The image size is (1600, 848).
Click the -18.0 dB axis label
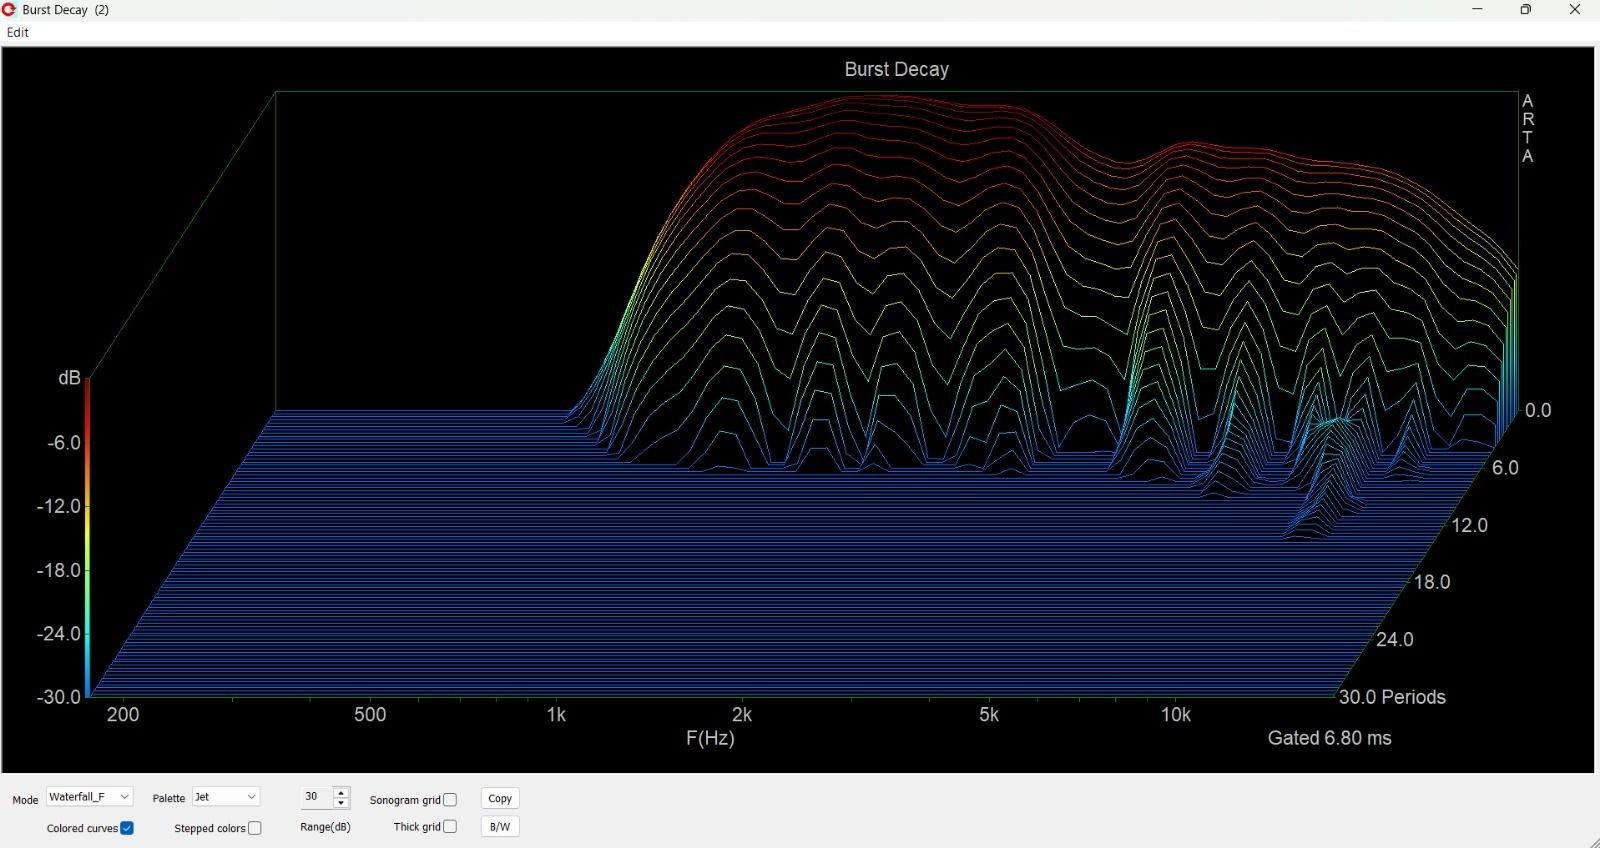coord(58,570)
